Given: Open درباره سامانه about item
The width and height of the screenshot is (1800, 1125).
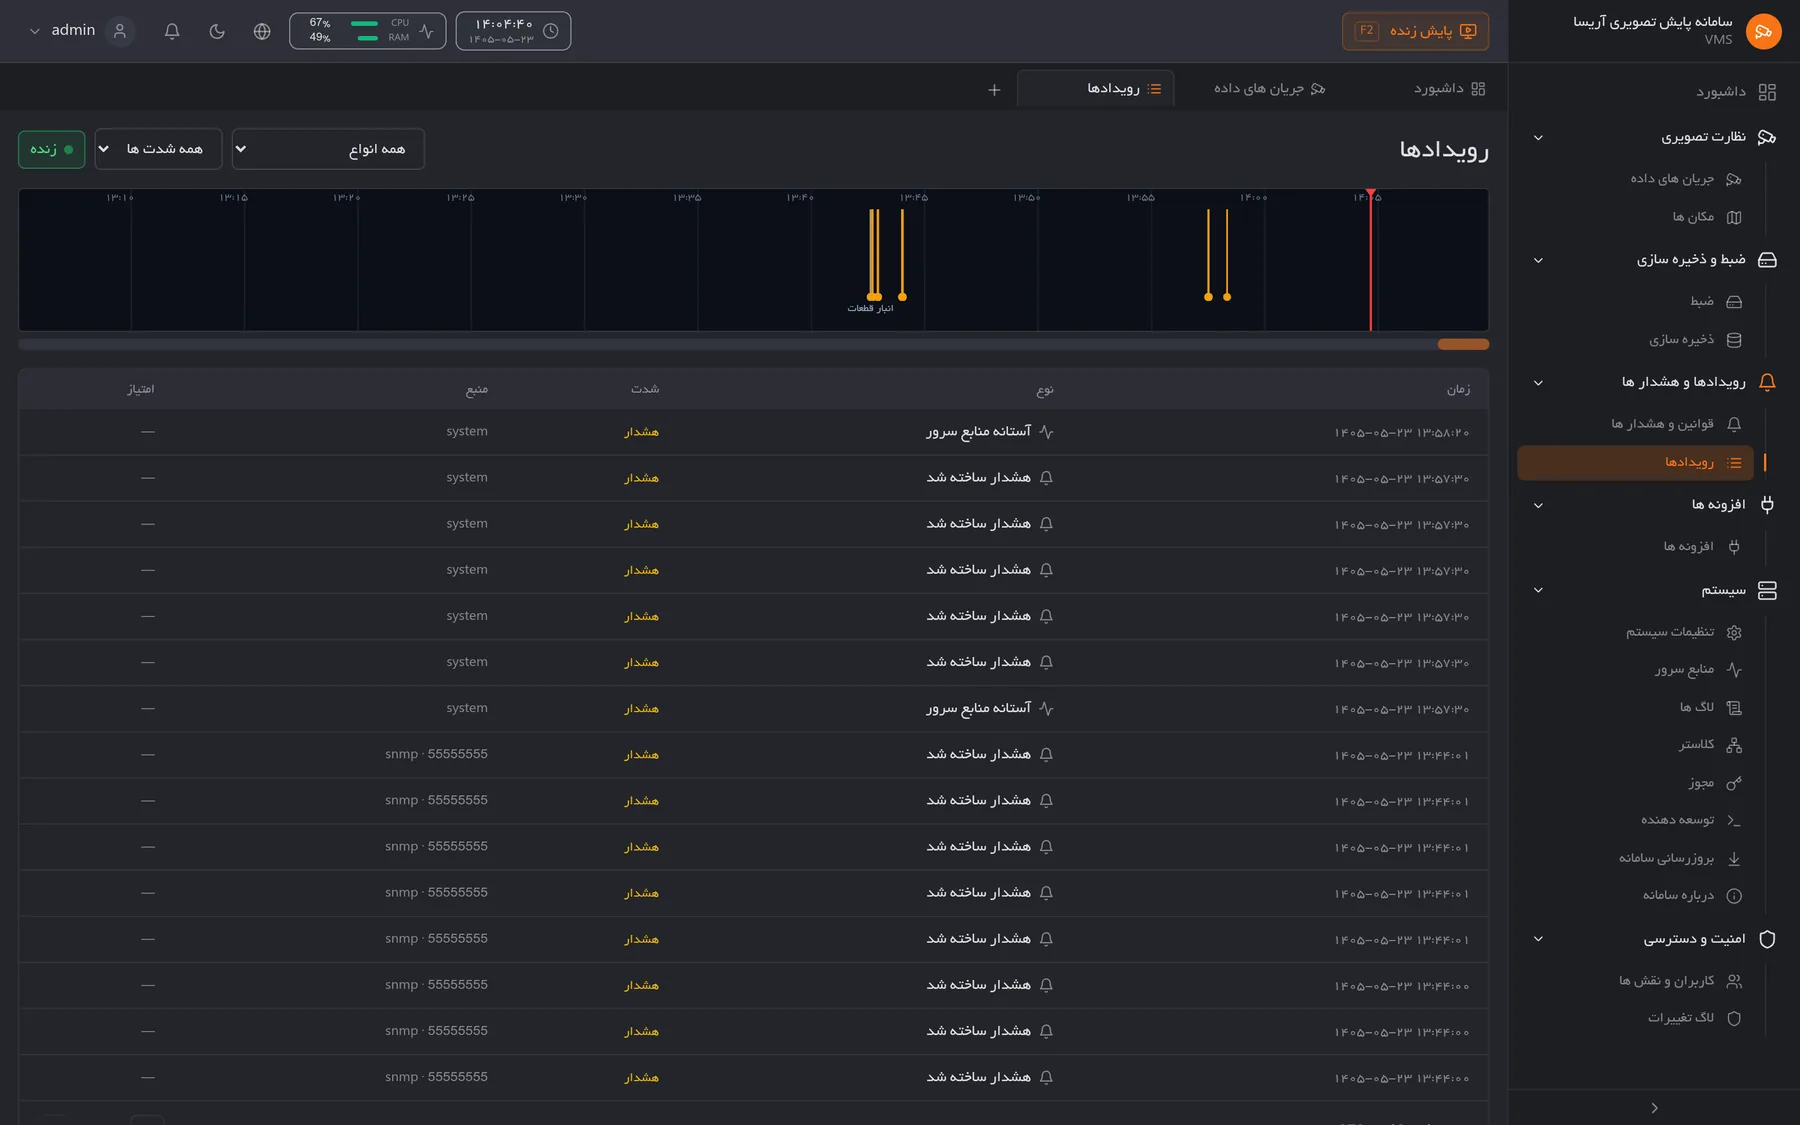Looking at the screenshot, I should pos(1692,896).
